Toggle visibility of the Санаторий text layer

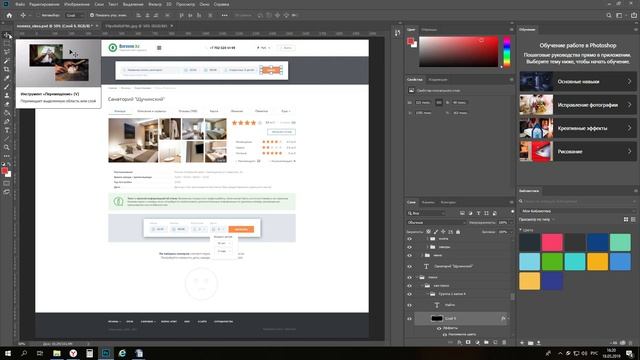(409, 267)
